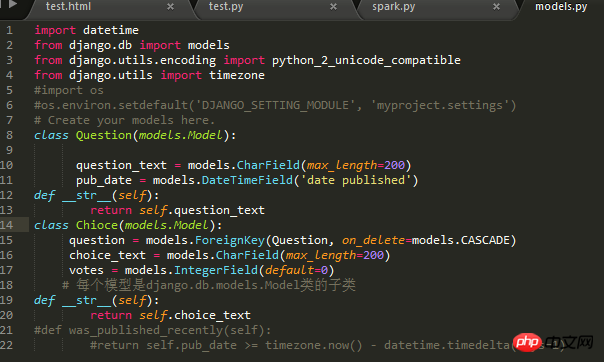Click 'models.CASCADE' on line 15

461,240
